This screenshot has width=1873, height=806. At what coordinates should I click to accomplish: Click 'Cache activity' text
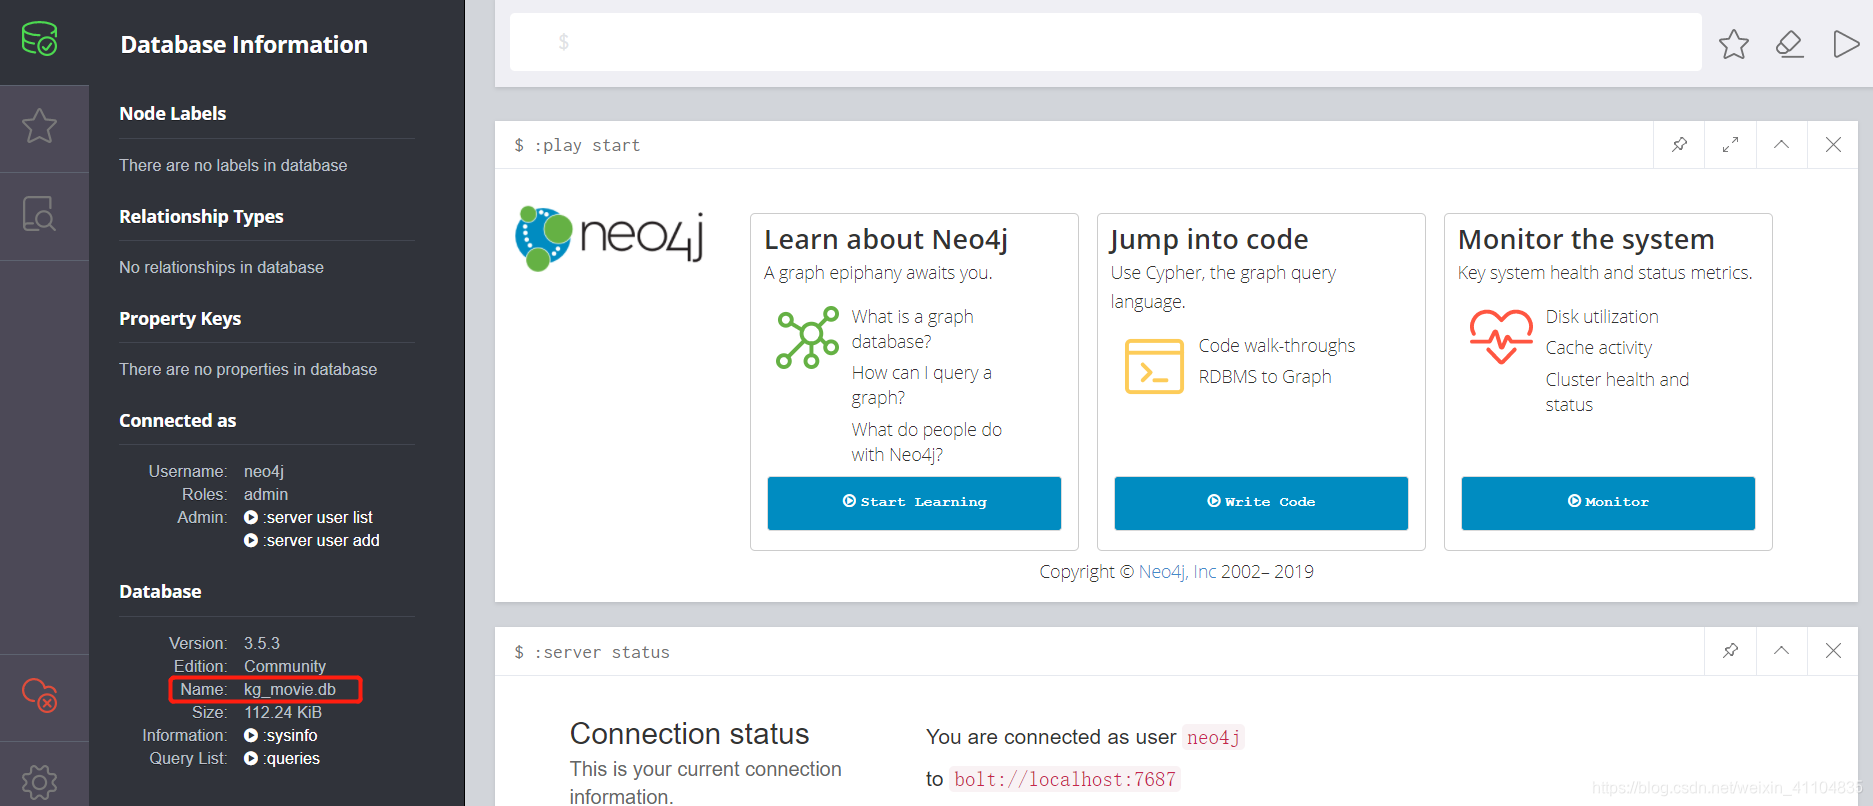1599,347
